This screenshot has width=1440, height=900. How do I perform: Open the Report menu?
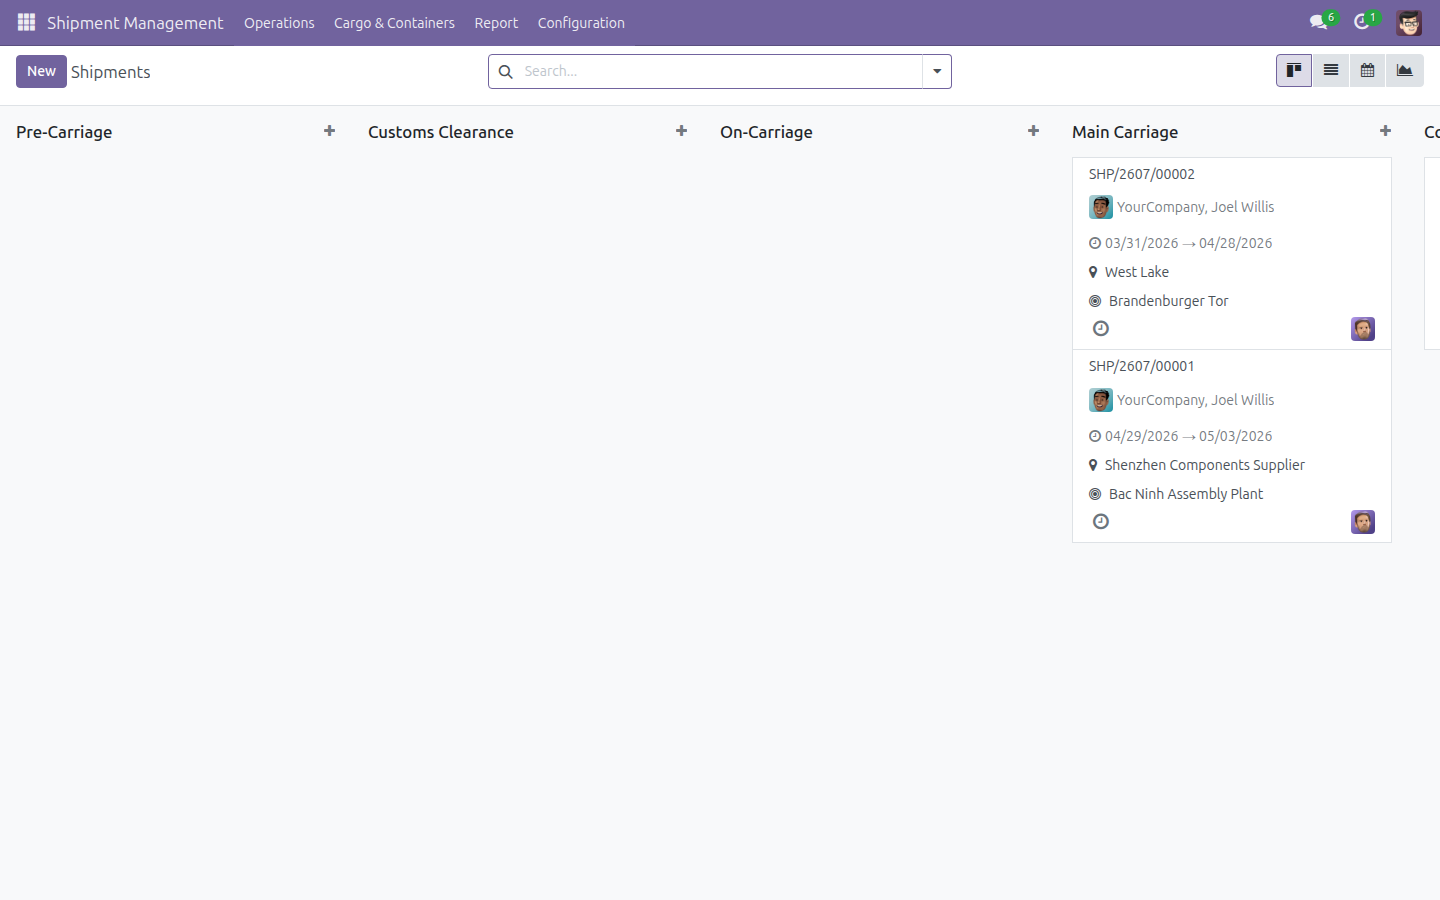496,23
